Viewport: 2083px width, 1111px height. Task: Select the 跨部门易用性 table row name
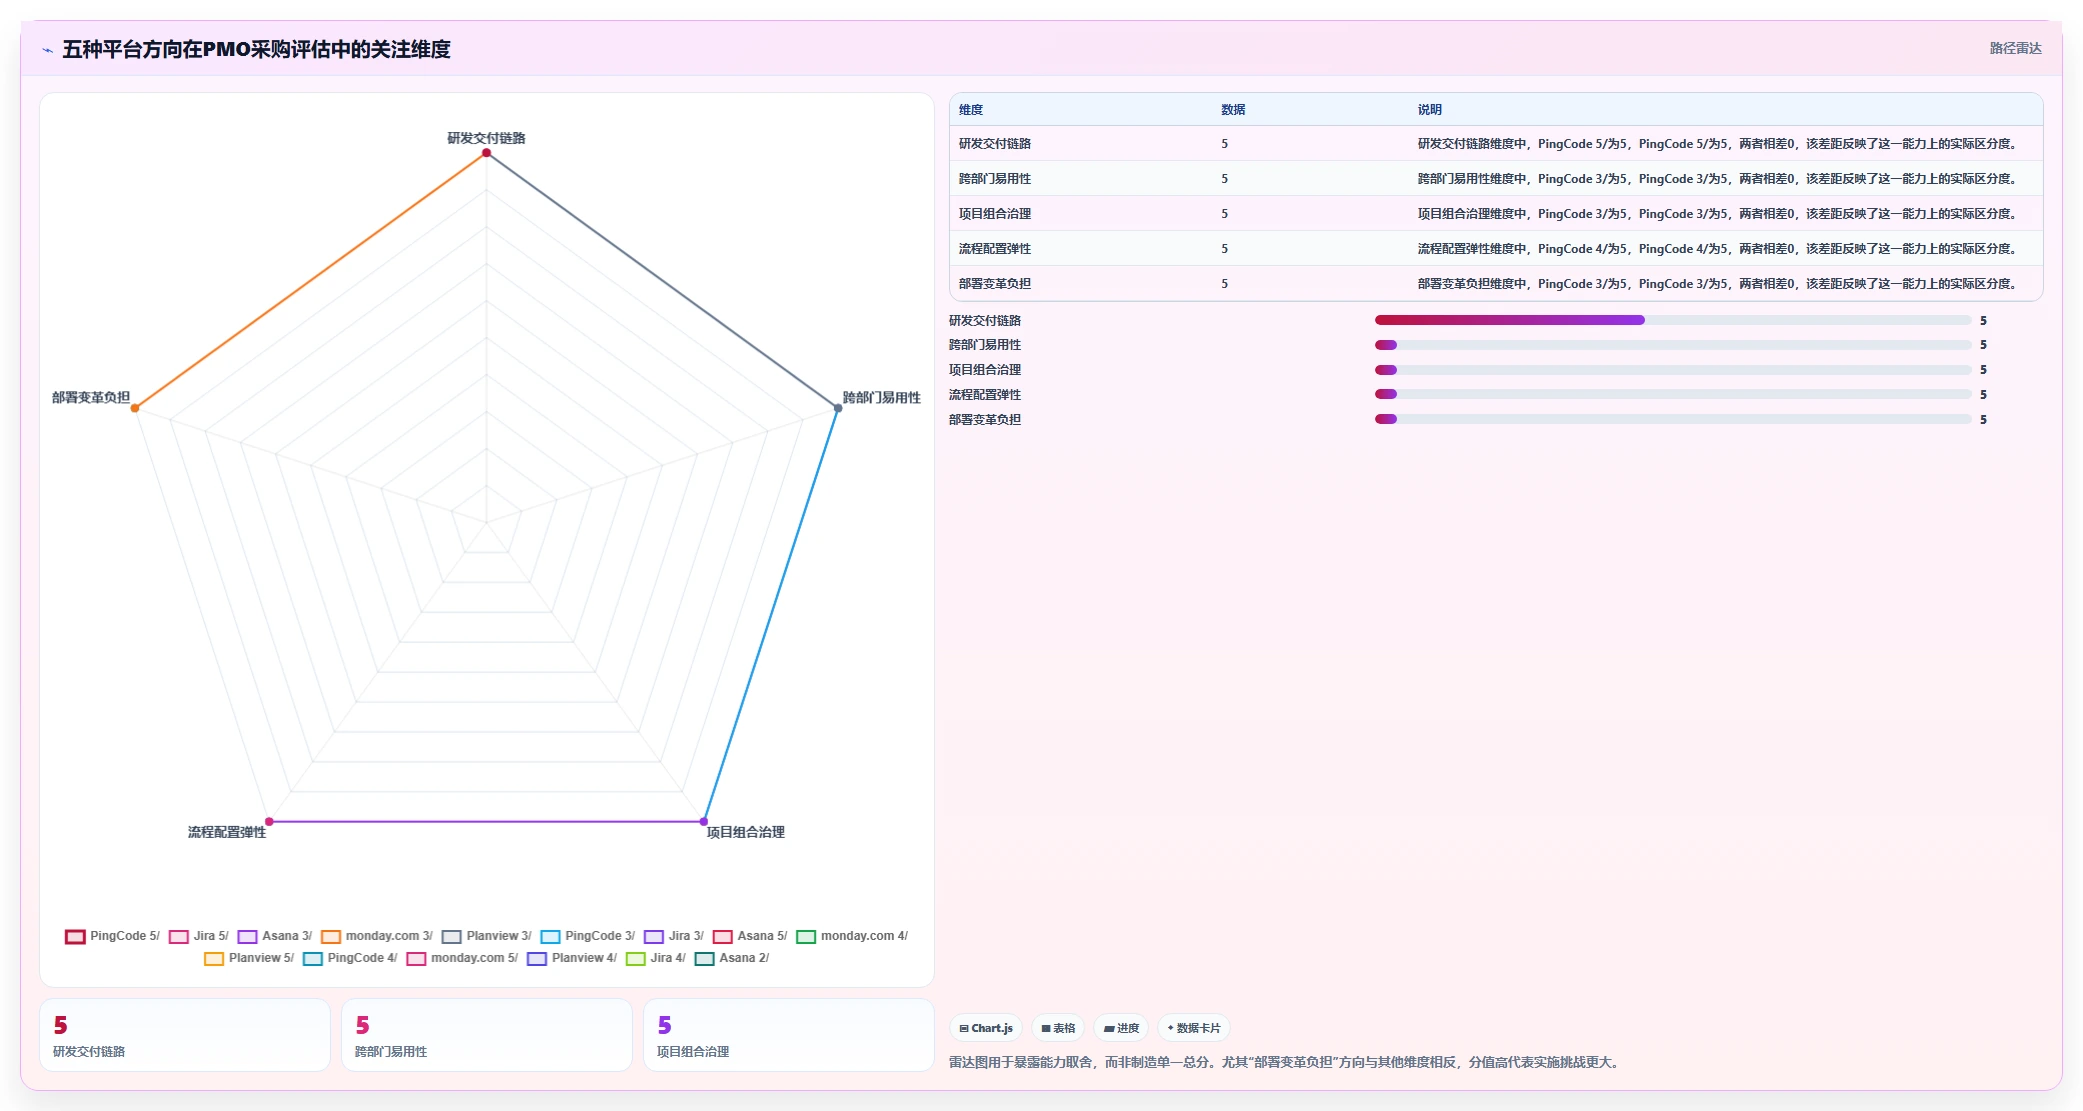pyautogui.click(x=995, y=179)
